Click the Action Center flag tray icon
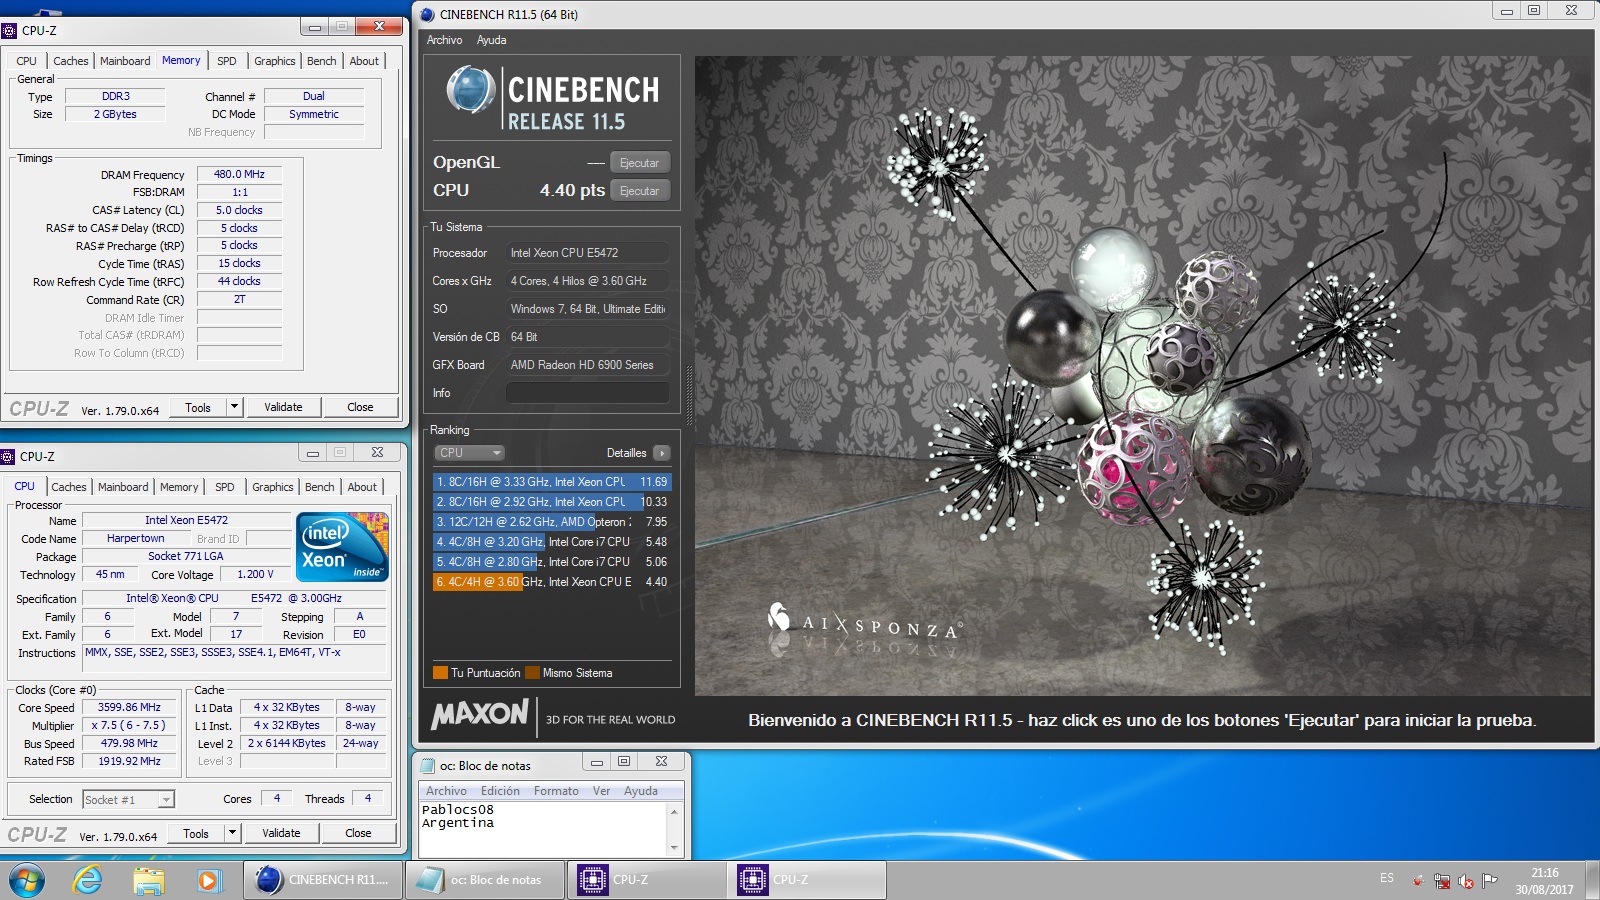 (1490, 881)
